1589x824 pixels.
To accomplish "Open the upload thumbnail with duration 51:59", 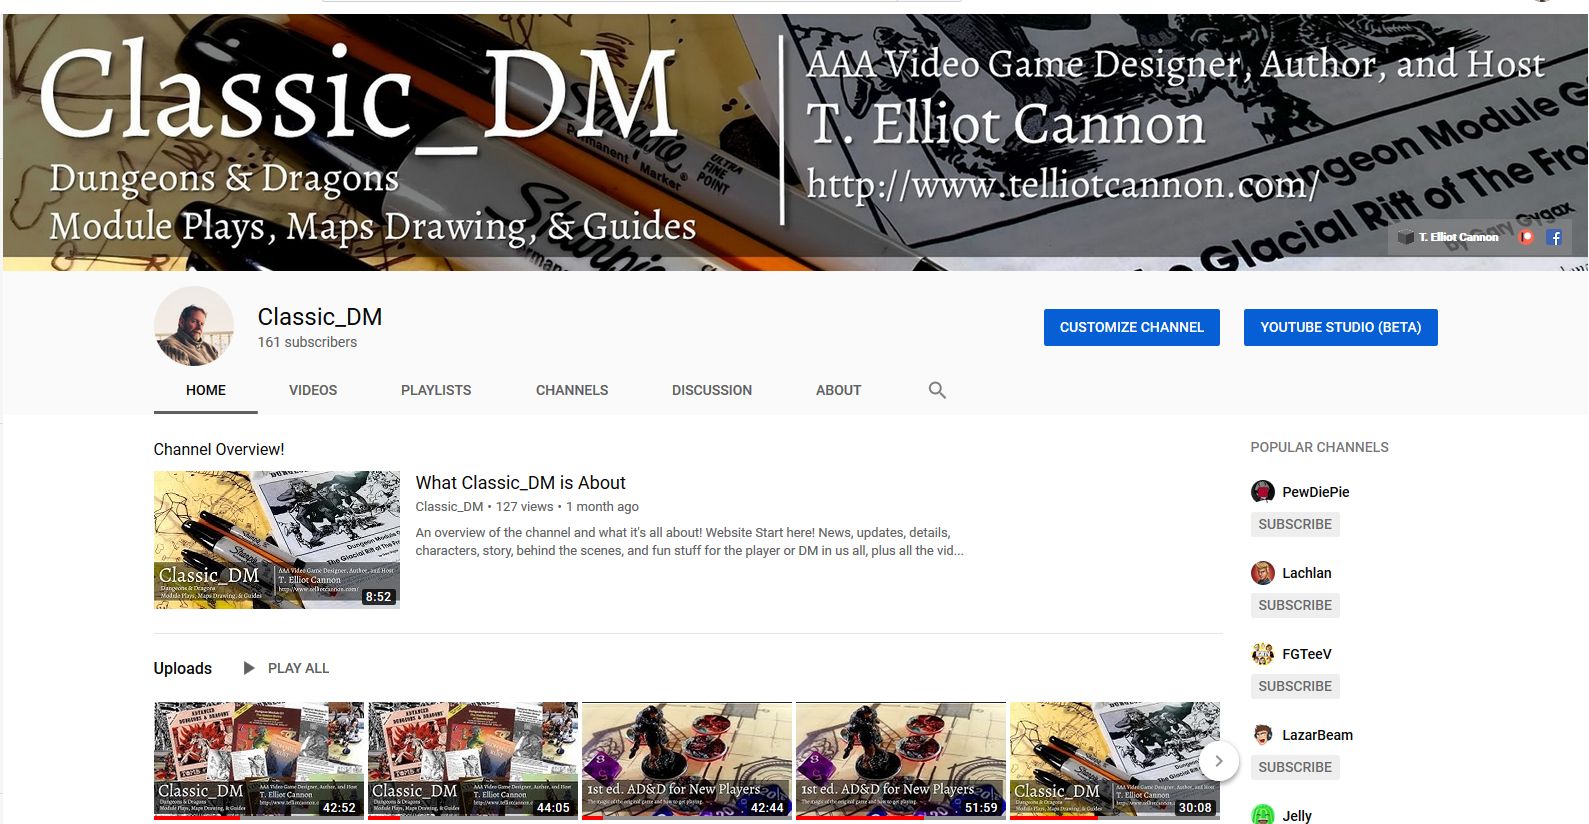I will click(x=901, y=760).
